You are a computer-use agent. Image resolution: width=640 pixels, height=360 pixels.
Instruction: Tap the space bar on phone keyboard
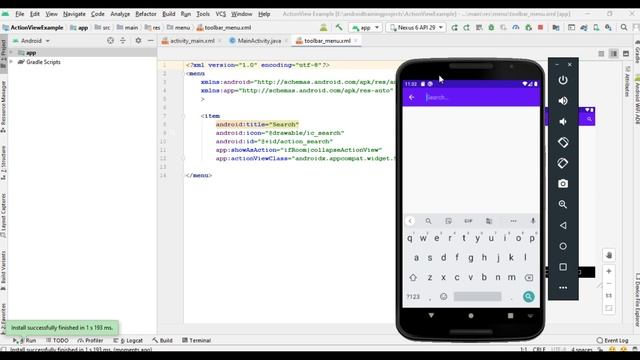[x=477, y=296]
